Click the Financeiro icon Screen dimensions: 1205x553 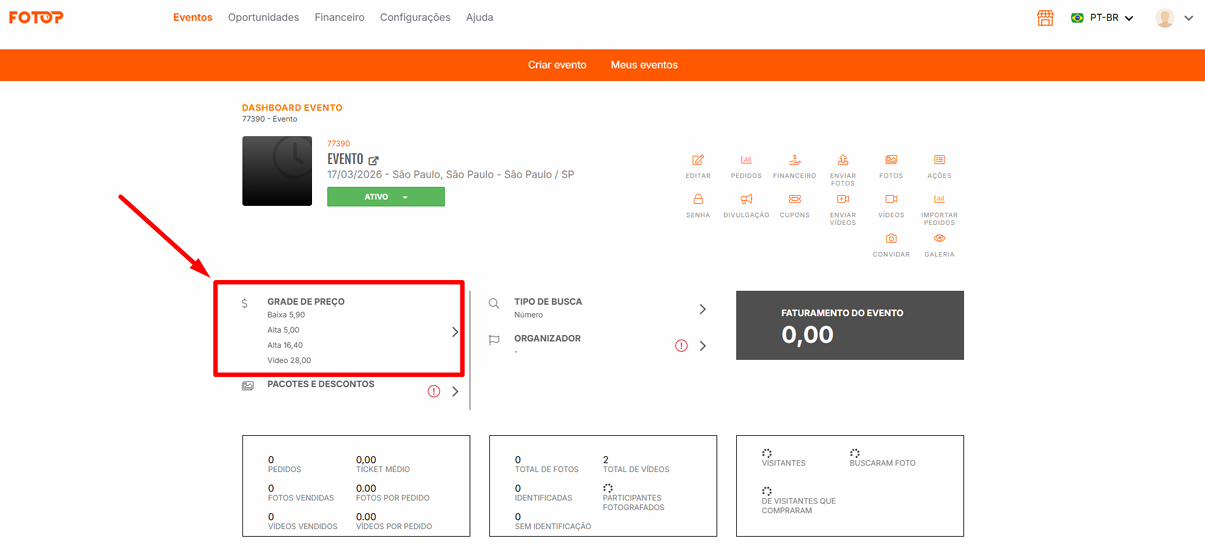tap(794, 161)
